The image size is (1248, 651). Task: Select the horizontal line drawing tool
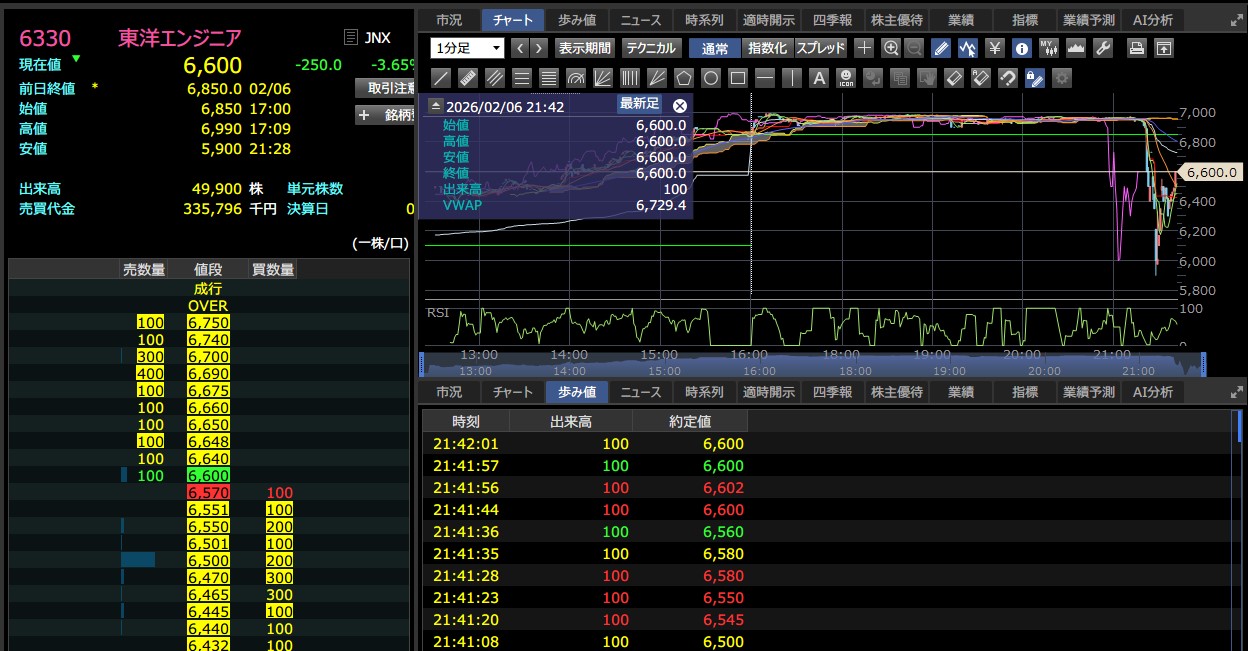click(765, 77)
